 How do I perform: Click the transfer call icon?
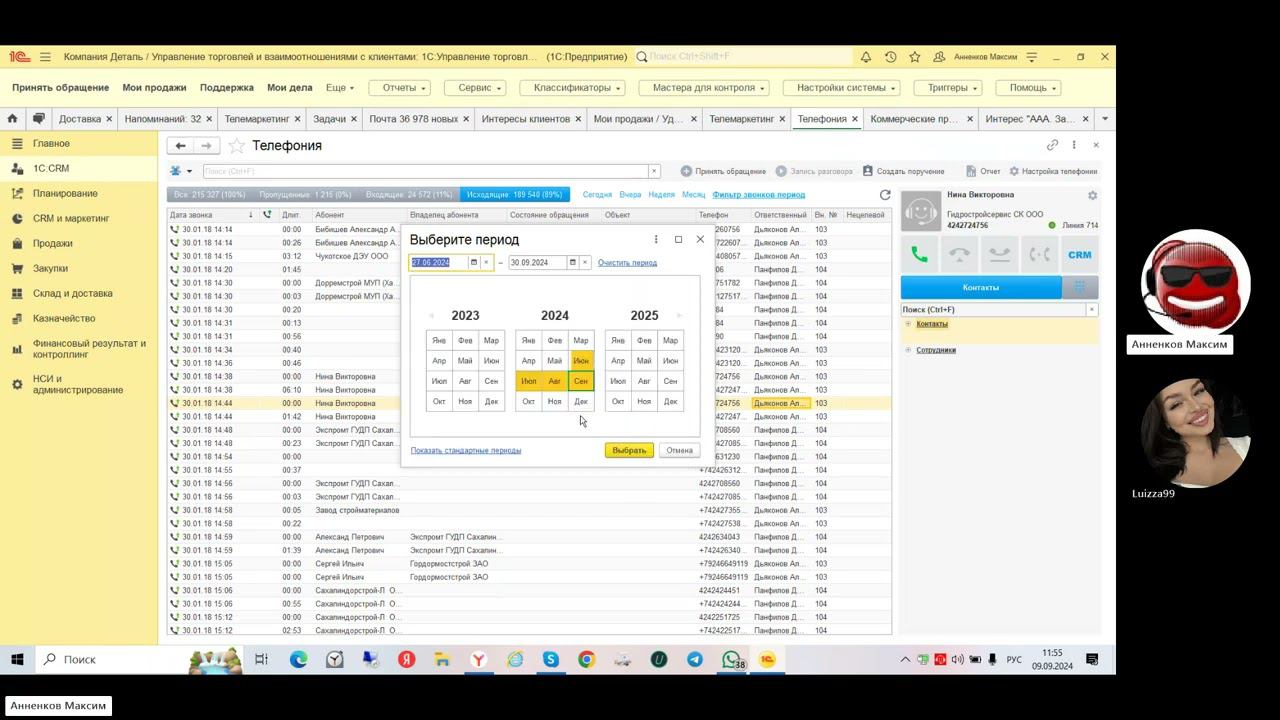[x=1040, y=255]
